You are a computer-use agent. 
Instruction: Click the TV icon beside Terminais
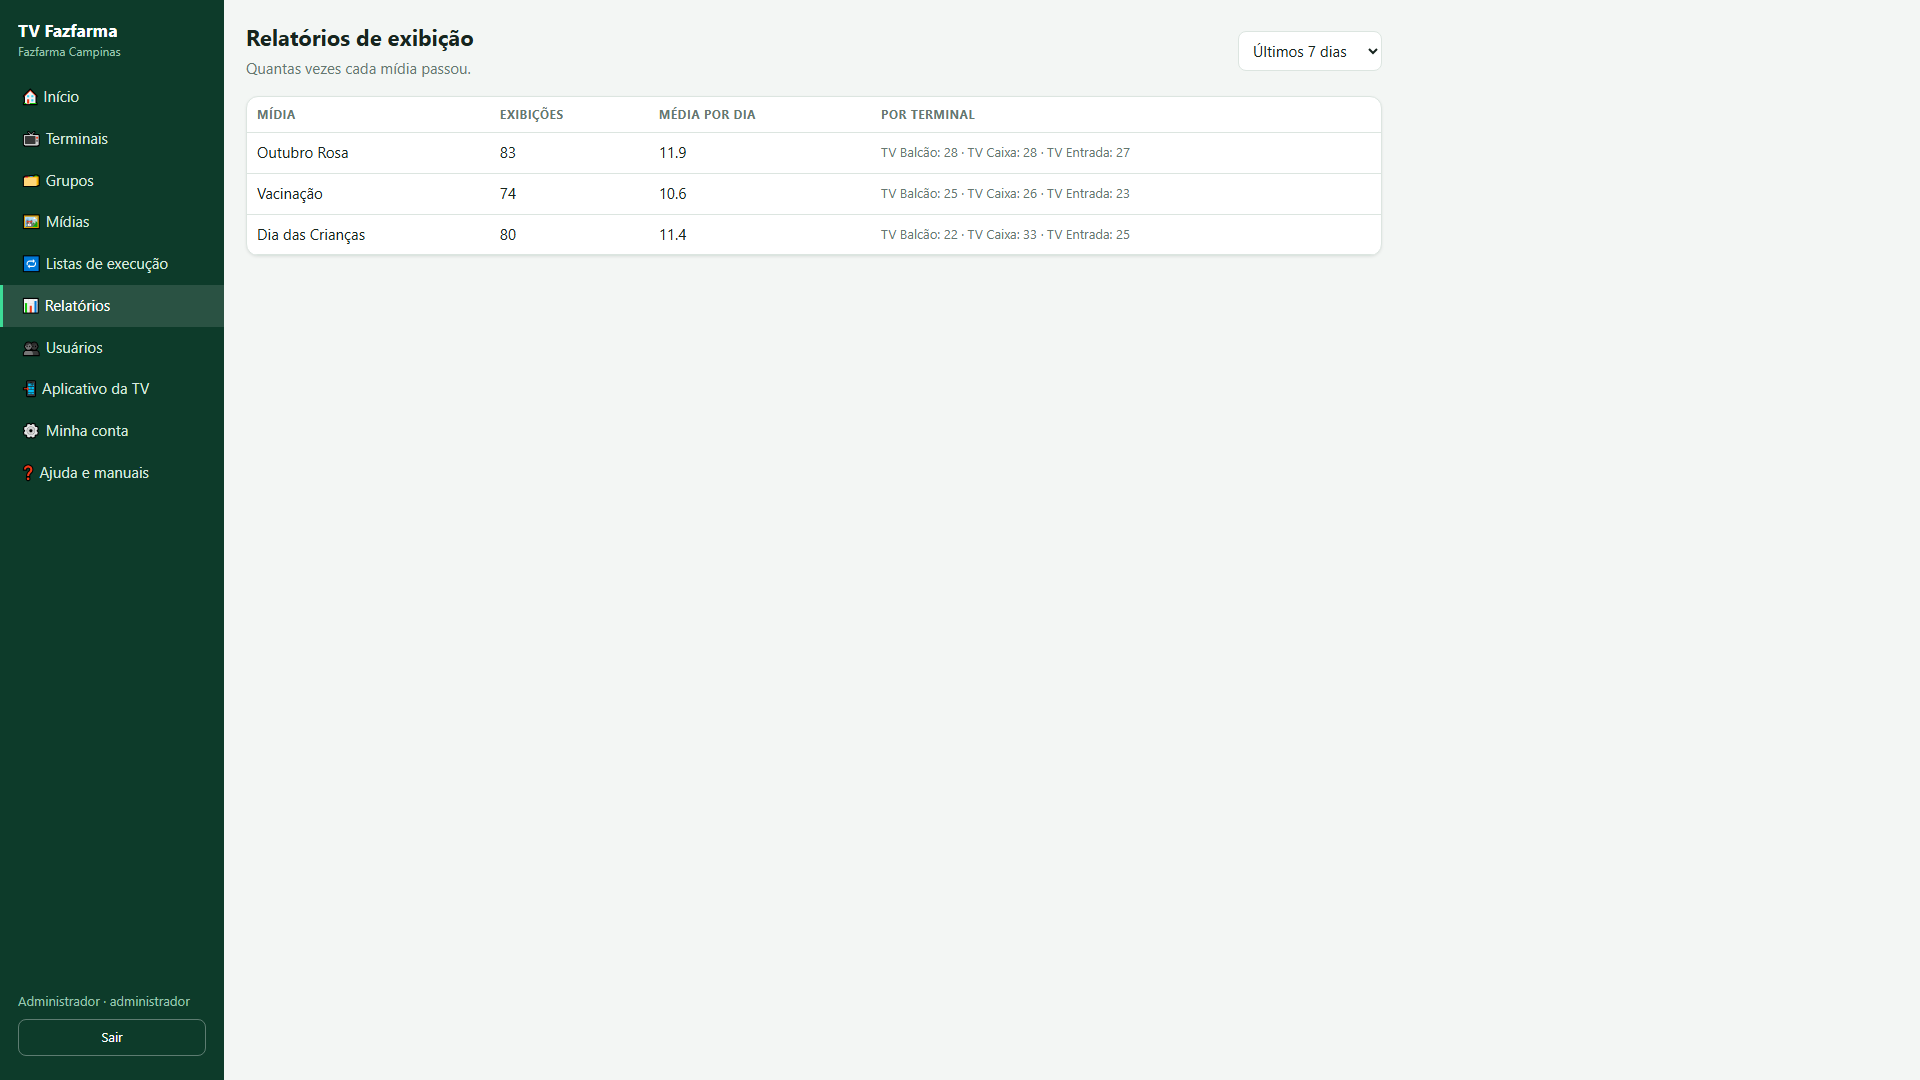(x=31, y=139)
